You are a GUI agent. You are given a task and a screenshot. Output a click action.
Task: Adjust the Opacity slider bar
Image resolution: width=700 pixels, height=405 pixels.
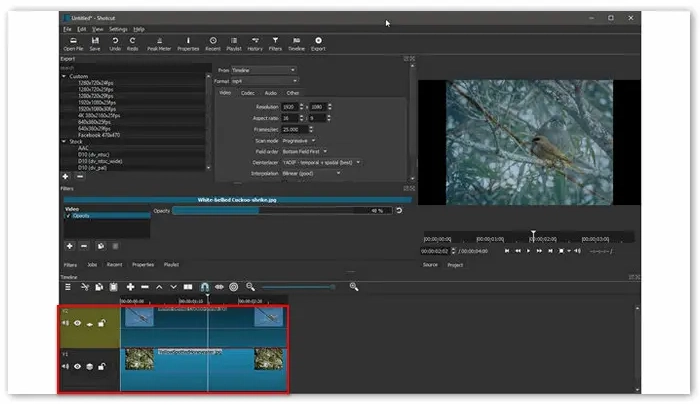[x=282, y=211]
